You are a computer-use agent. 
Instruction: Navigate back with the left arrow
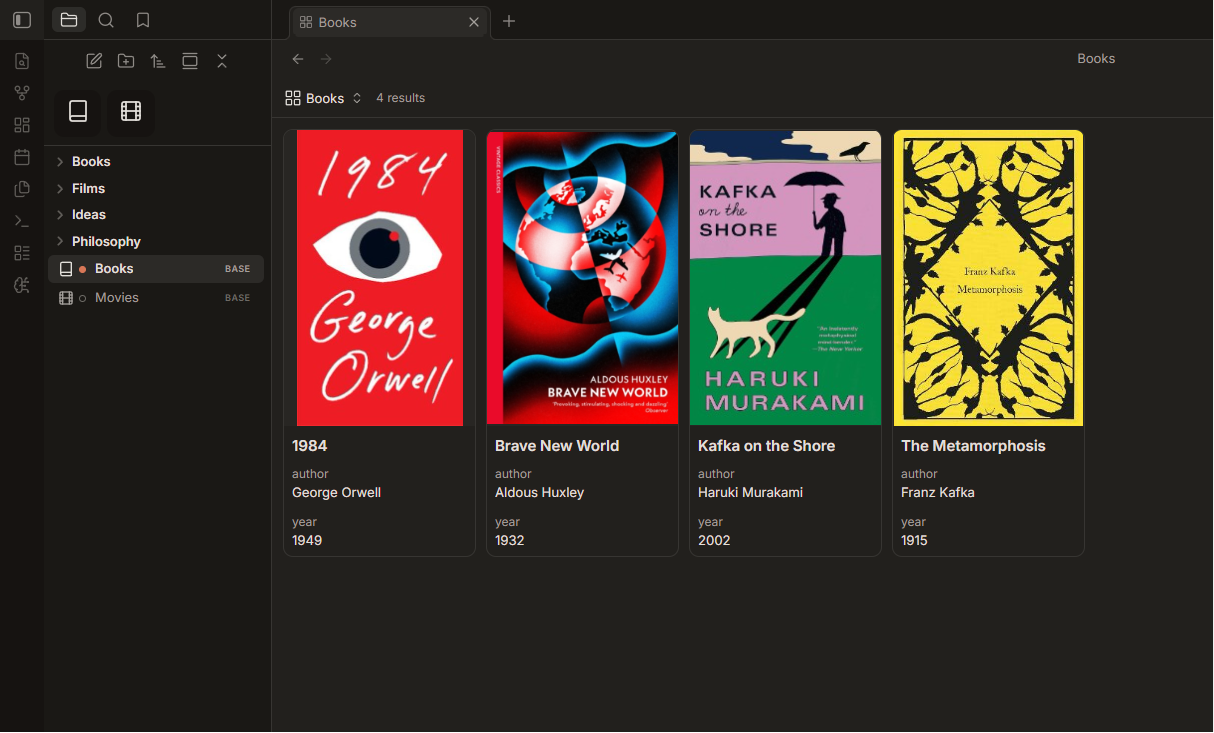[x=298, y=59]
